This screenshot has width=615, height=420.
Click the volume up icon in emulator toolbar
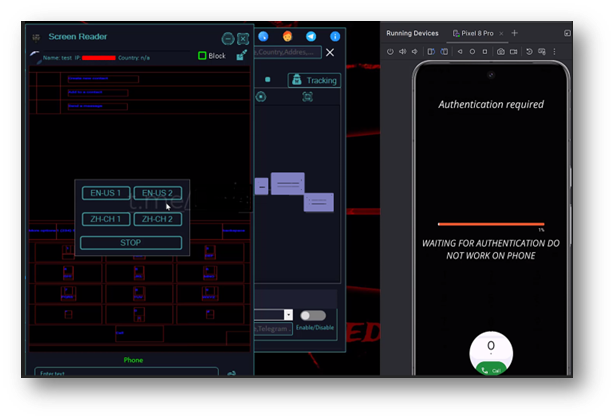pos(402,52)
